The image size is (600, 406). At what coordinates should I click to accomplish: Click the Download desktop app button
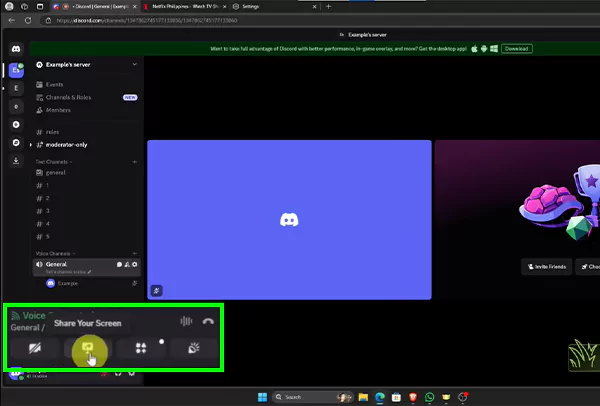[x=516, y=48]
